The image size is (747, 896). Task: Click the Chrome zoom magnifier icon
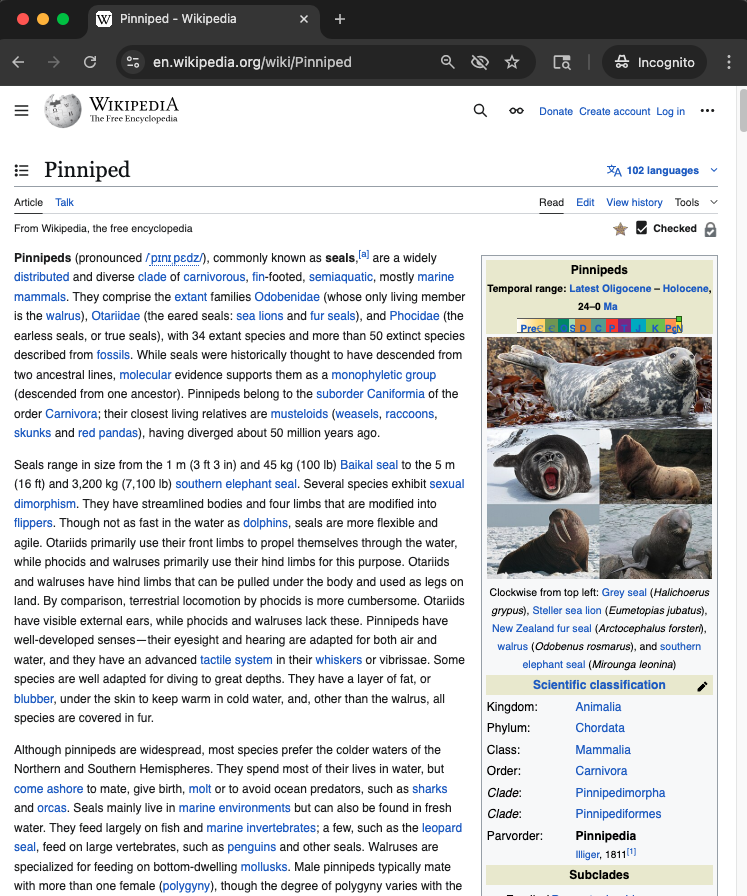[448, 62]
